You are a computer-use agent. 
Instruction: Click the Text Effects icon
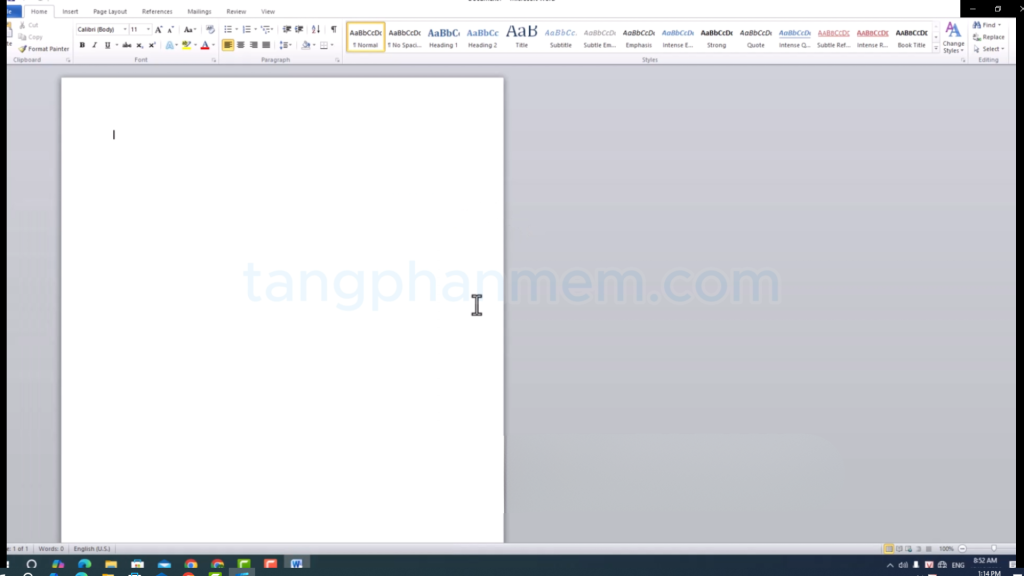click(x=169, y=45)
